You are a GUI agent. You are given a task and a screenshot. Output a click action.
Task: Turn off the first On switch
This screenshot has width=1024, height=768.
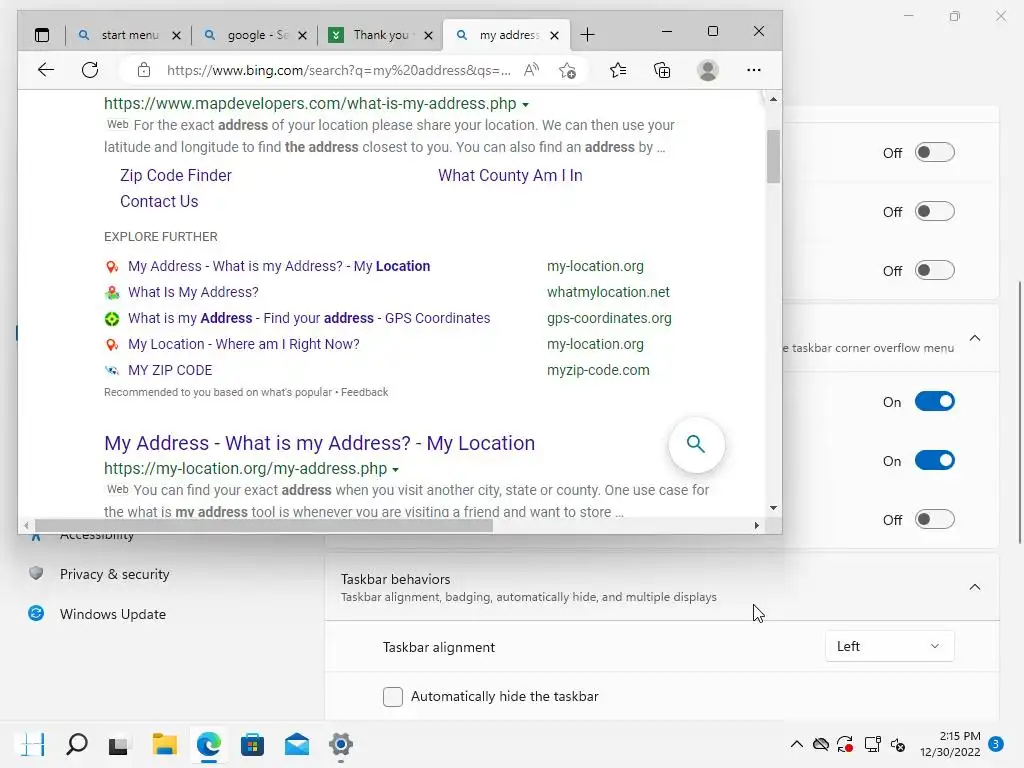coord(935,401)
